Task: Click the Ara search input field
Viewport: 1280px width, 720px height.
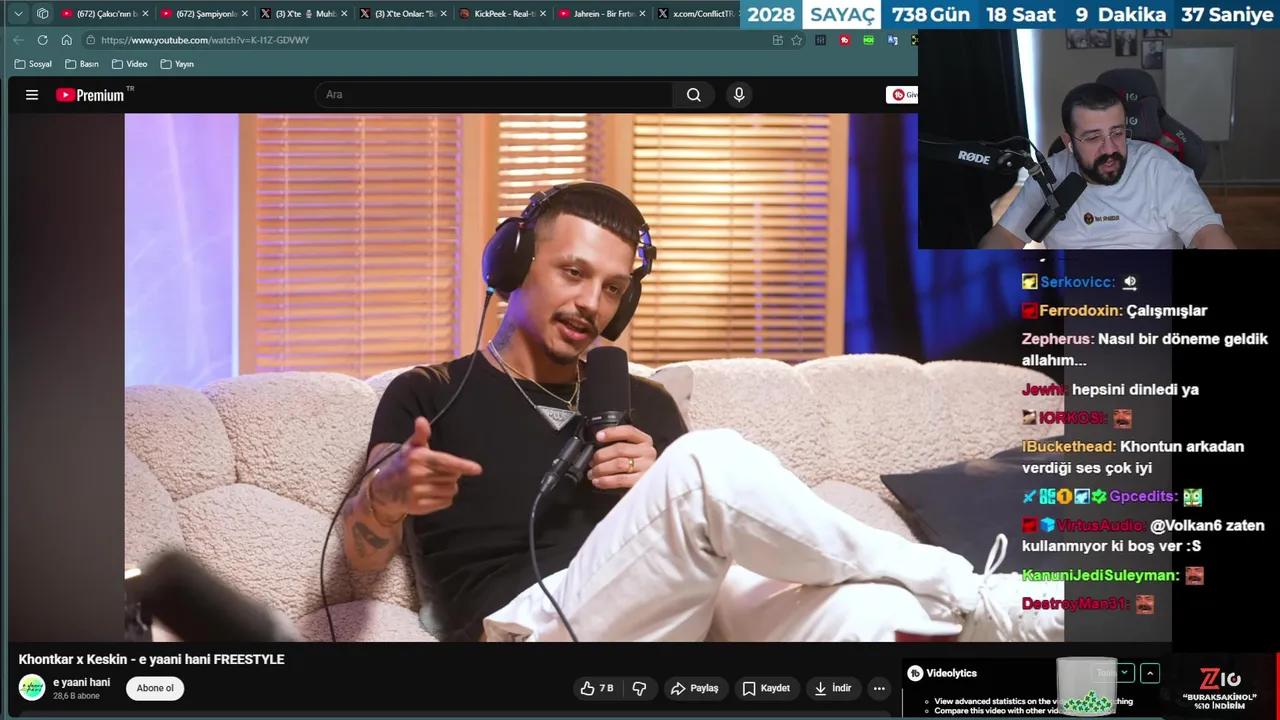Action: click(494, 95)
